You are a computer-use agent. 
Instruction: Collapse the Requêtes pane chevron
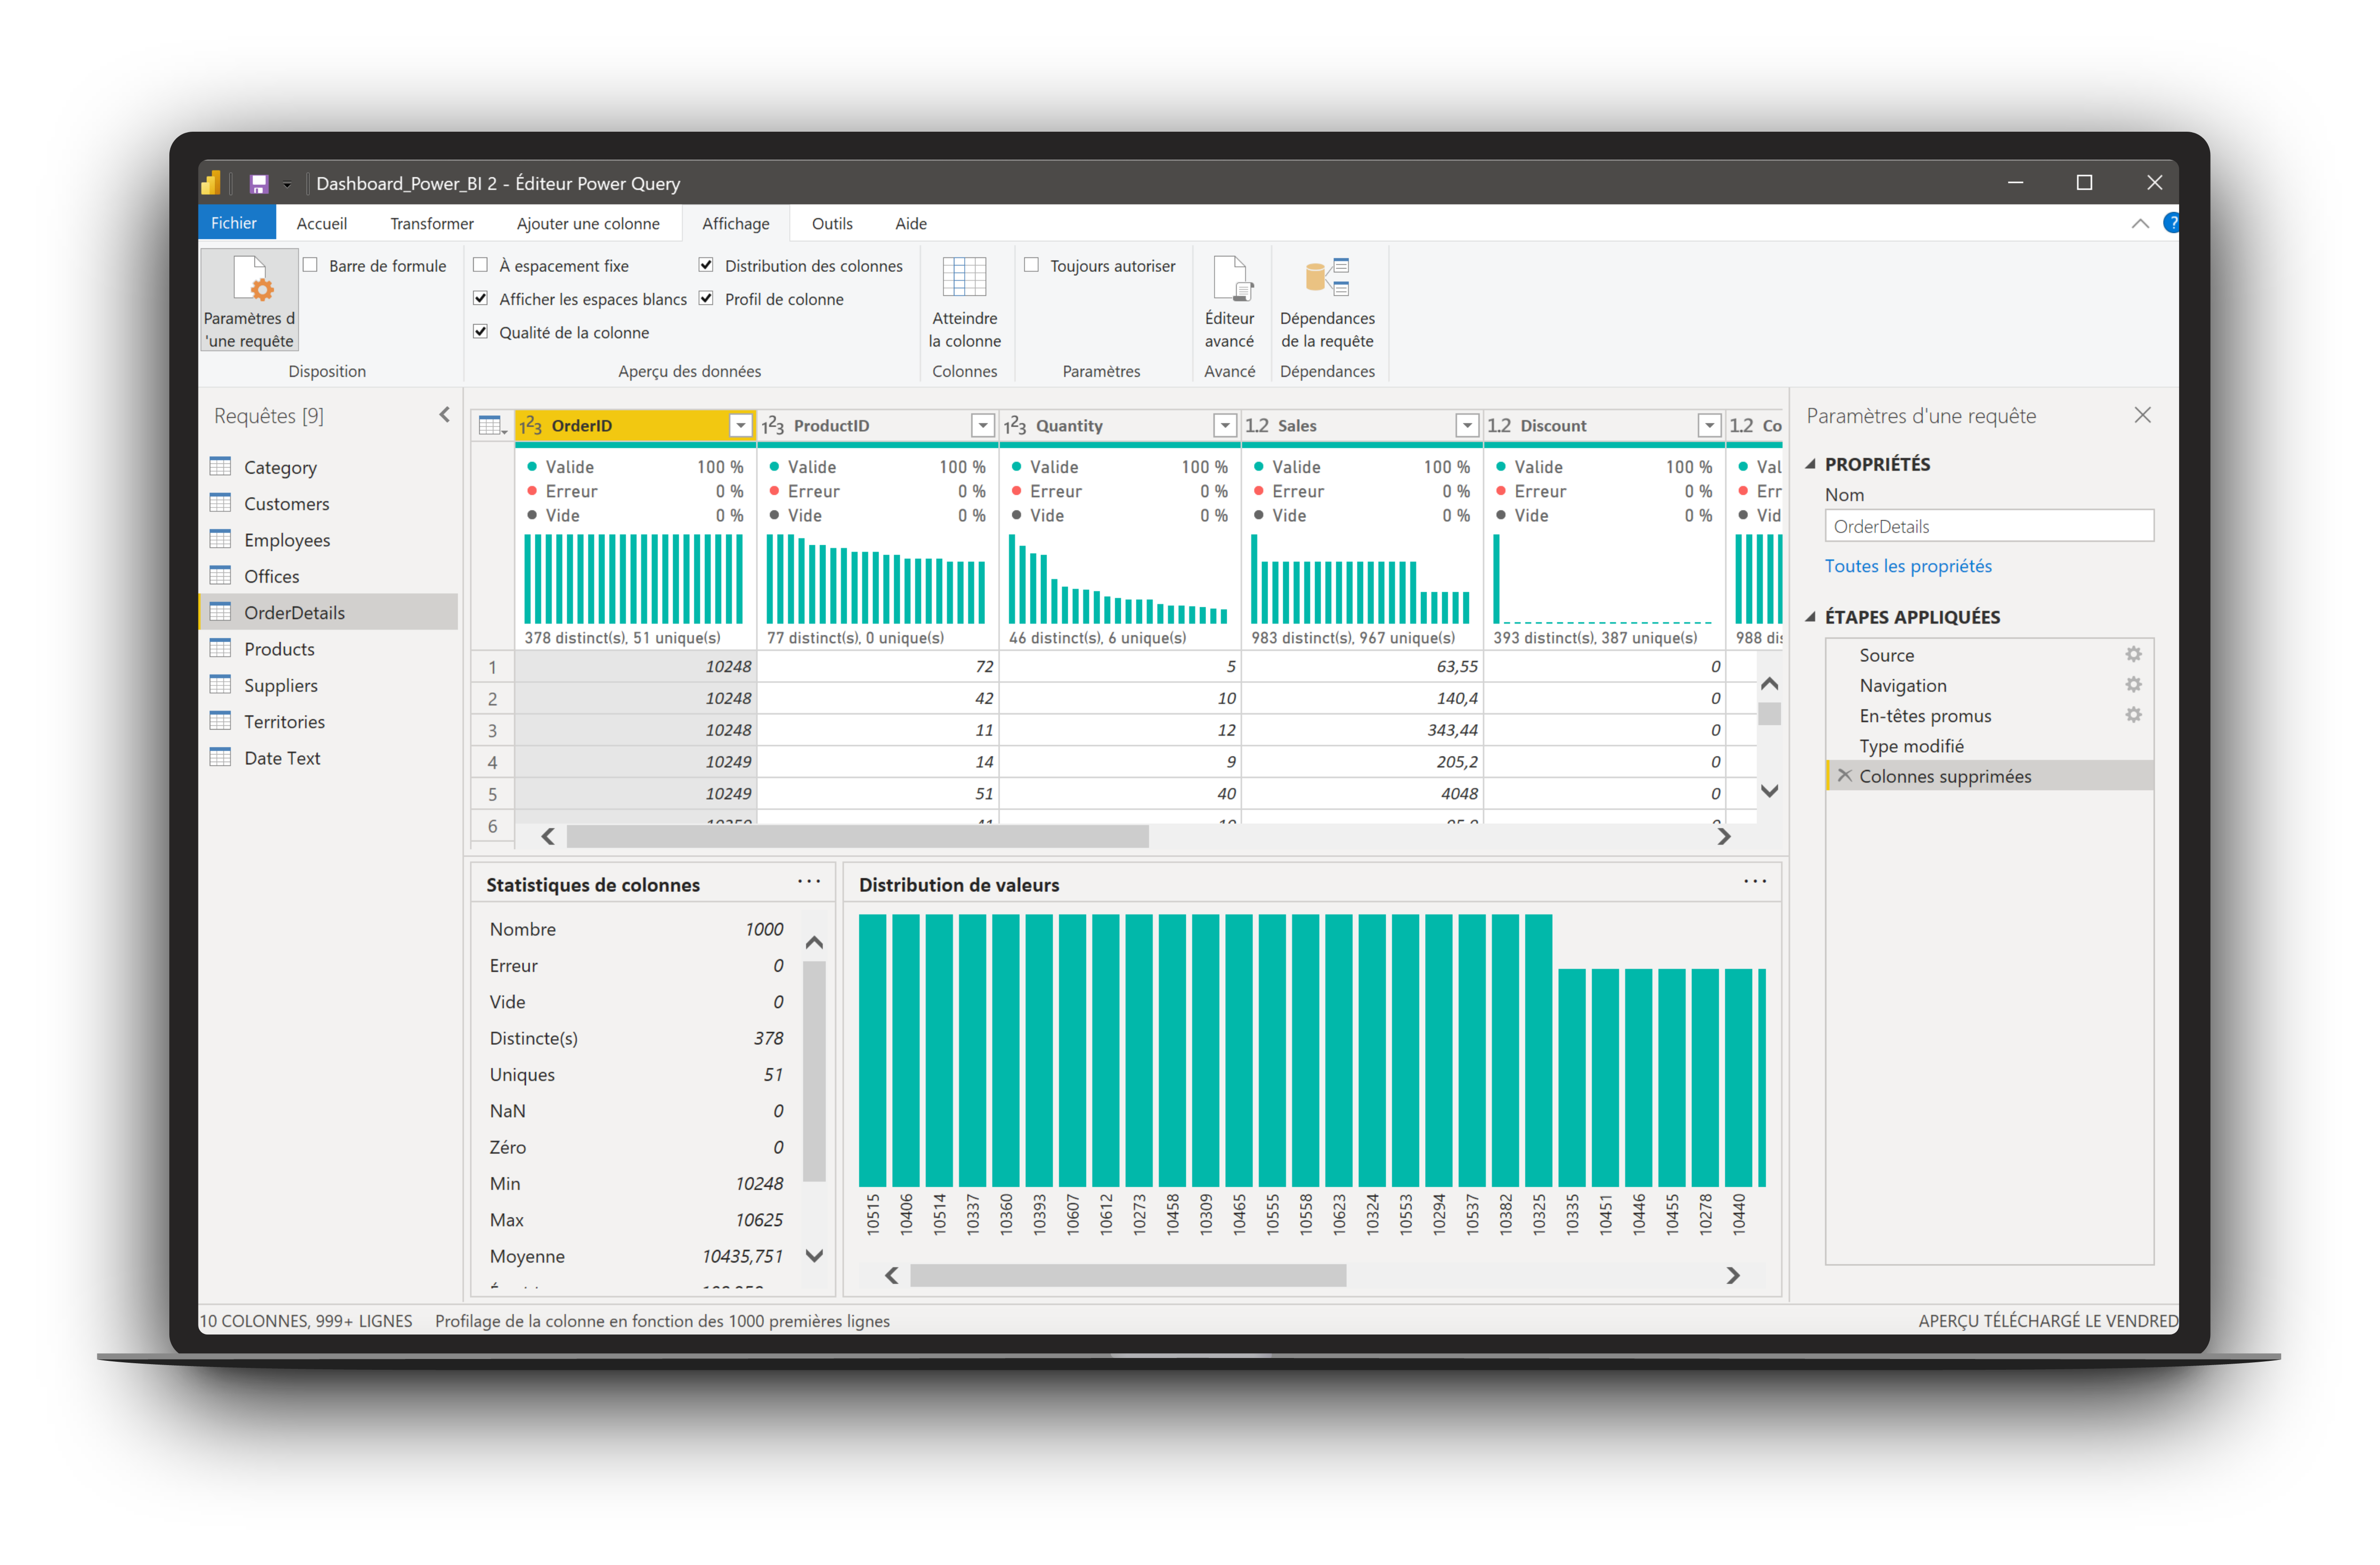coord(444,415)
